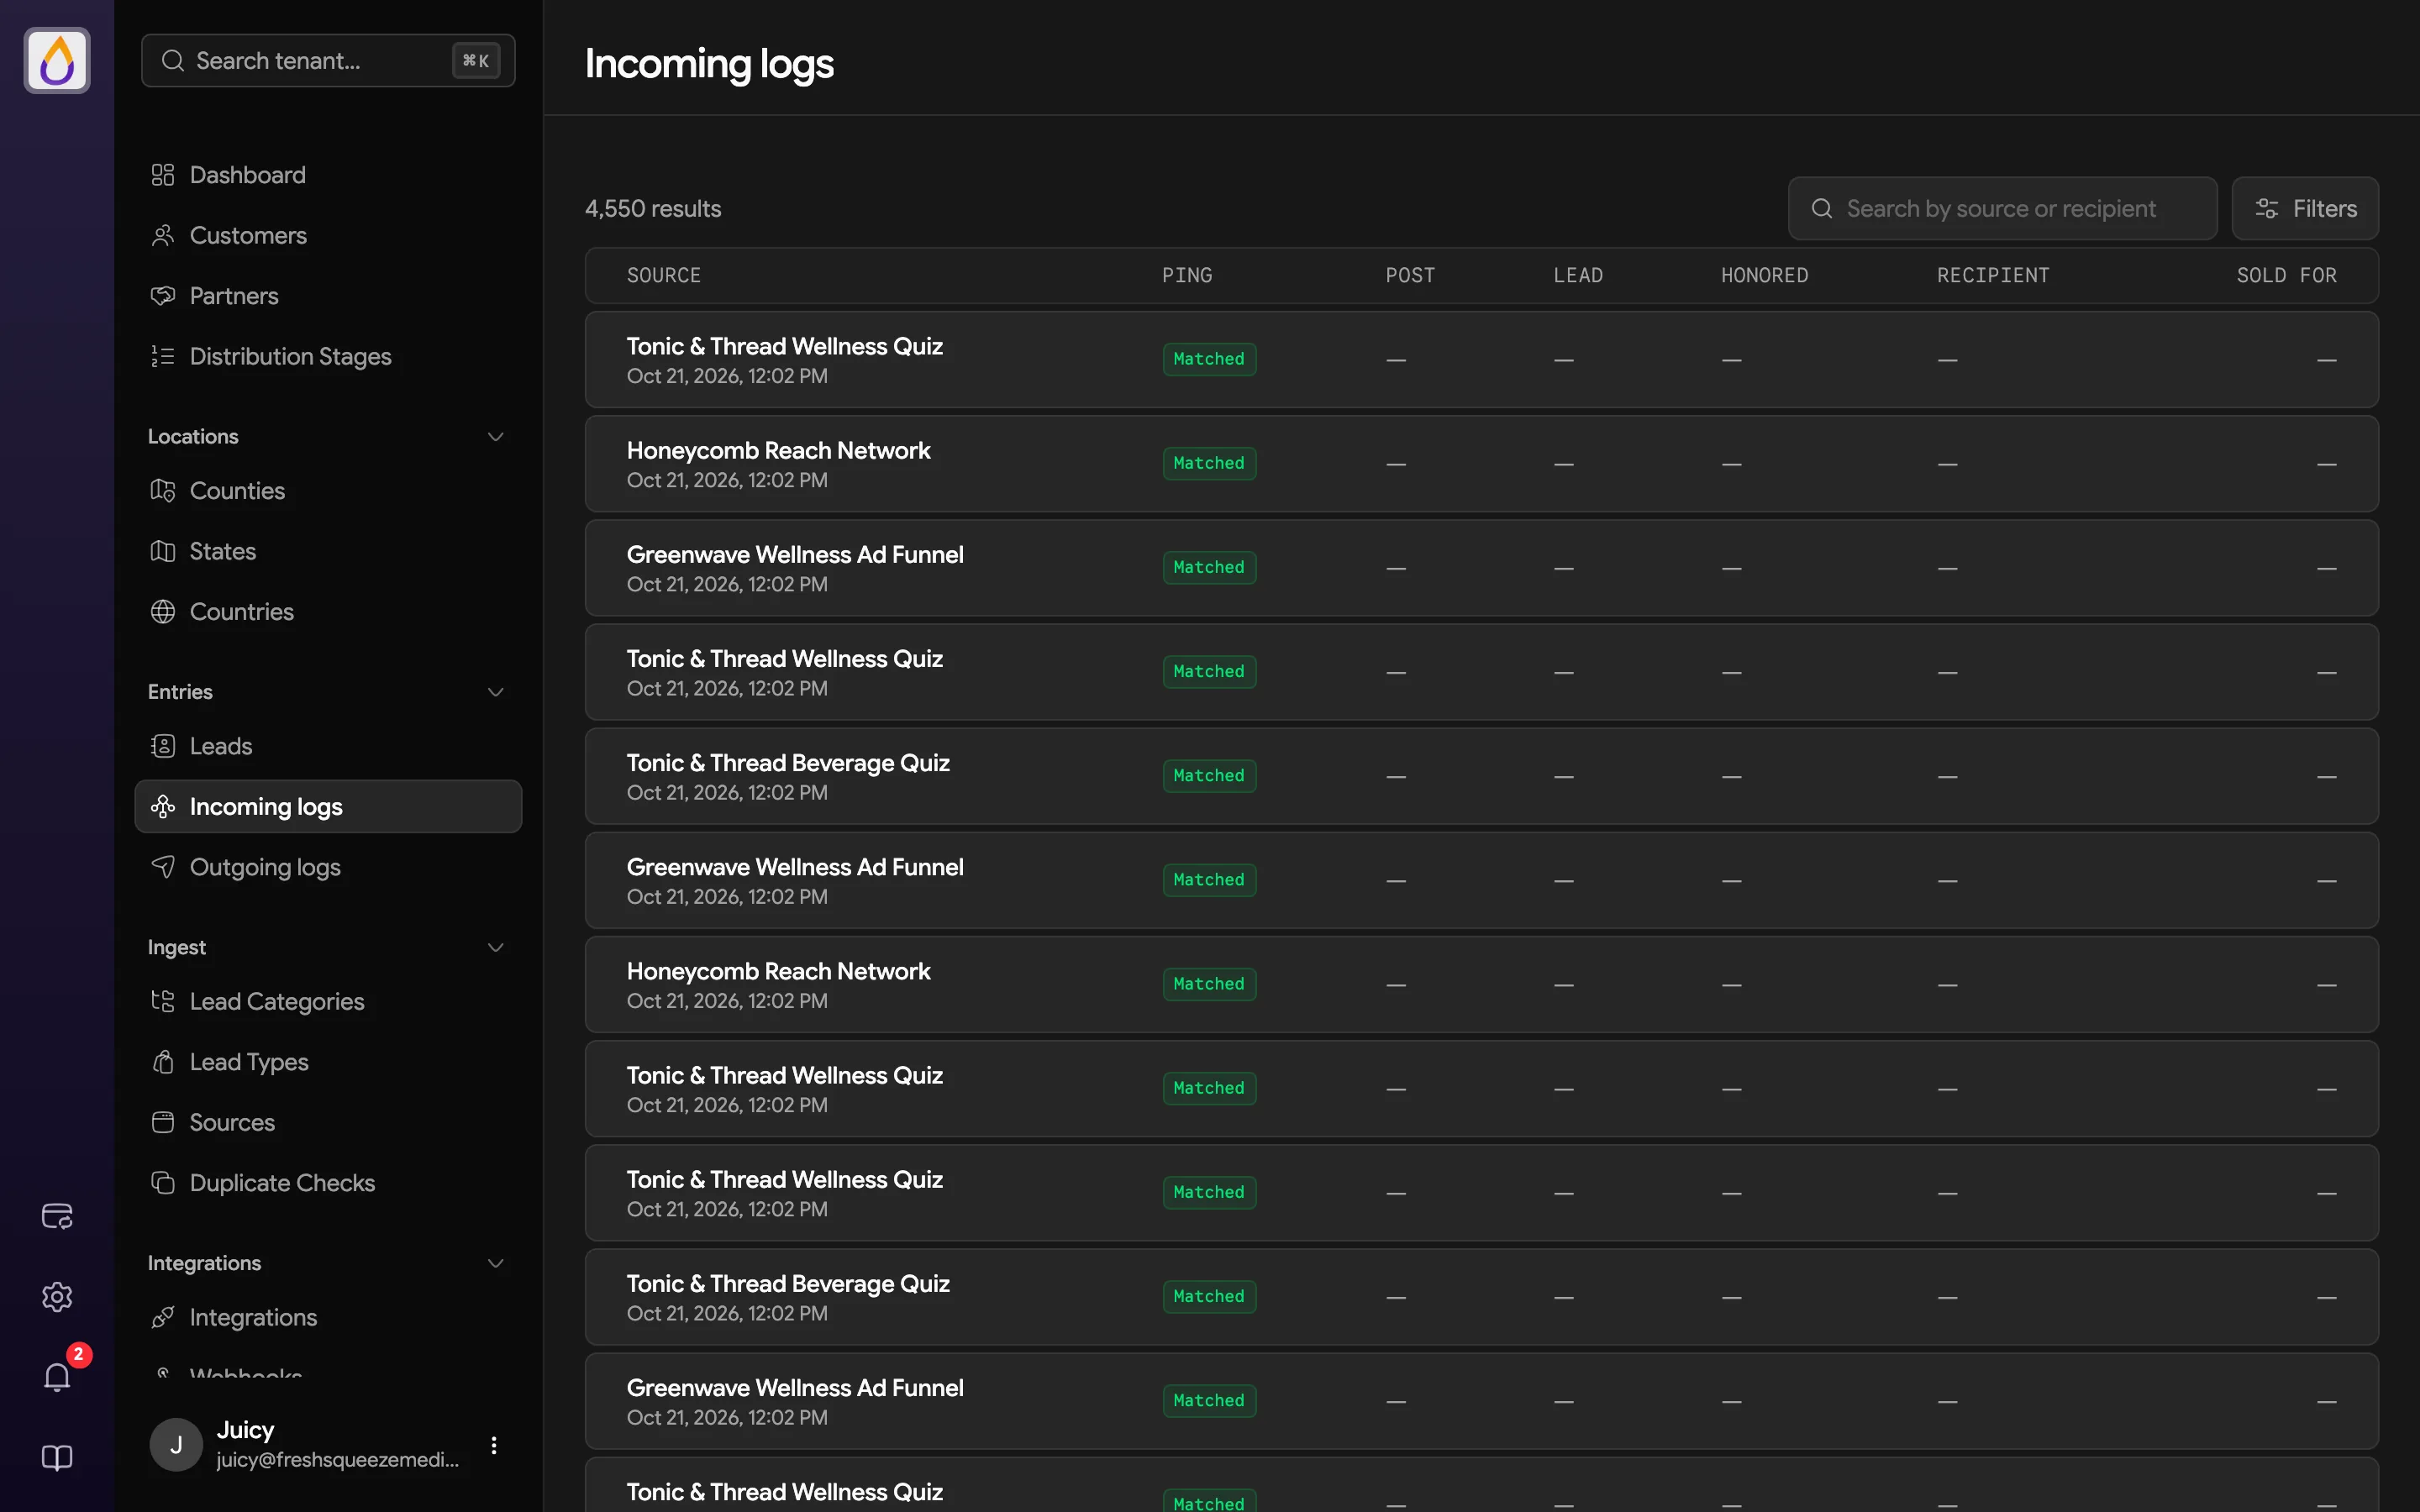Click the flame app logo icon
2420x1512 pixels.
click(57, 60)
